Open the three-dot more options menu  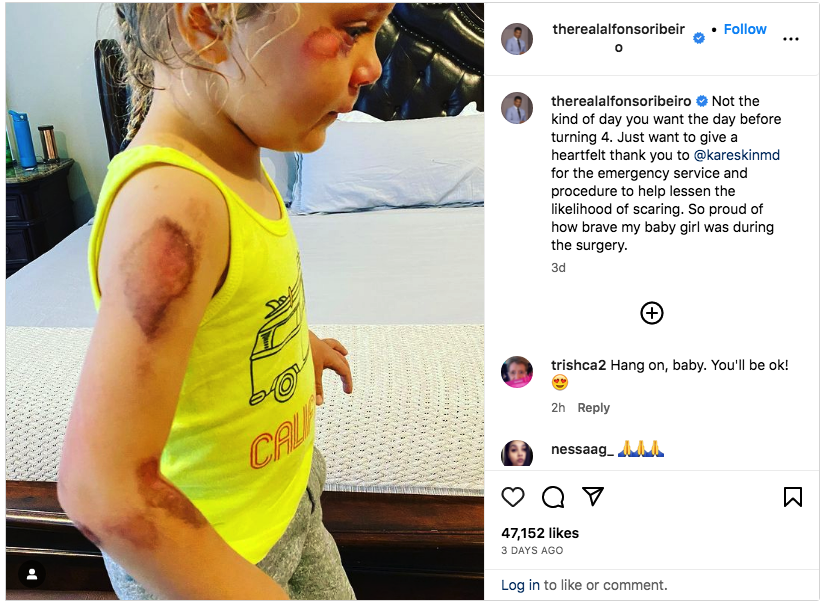[790, 39]
